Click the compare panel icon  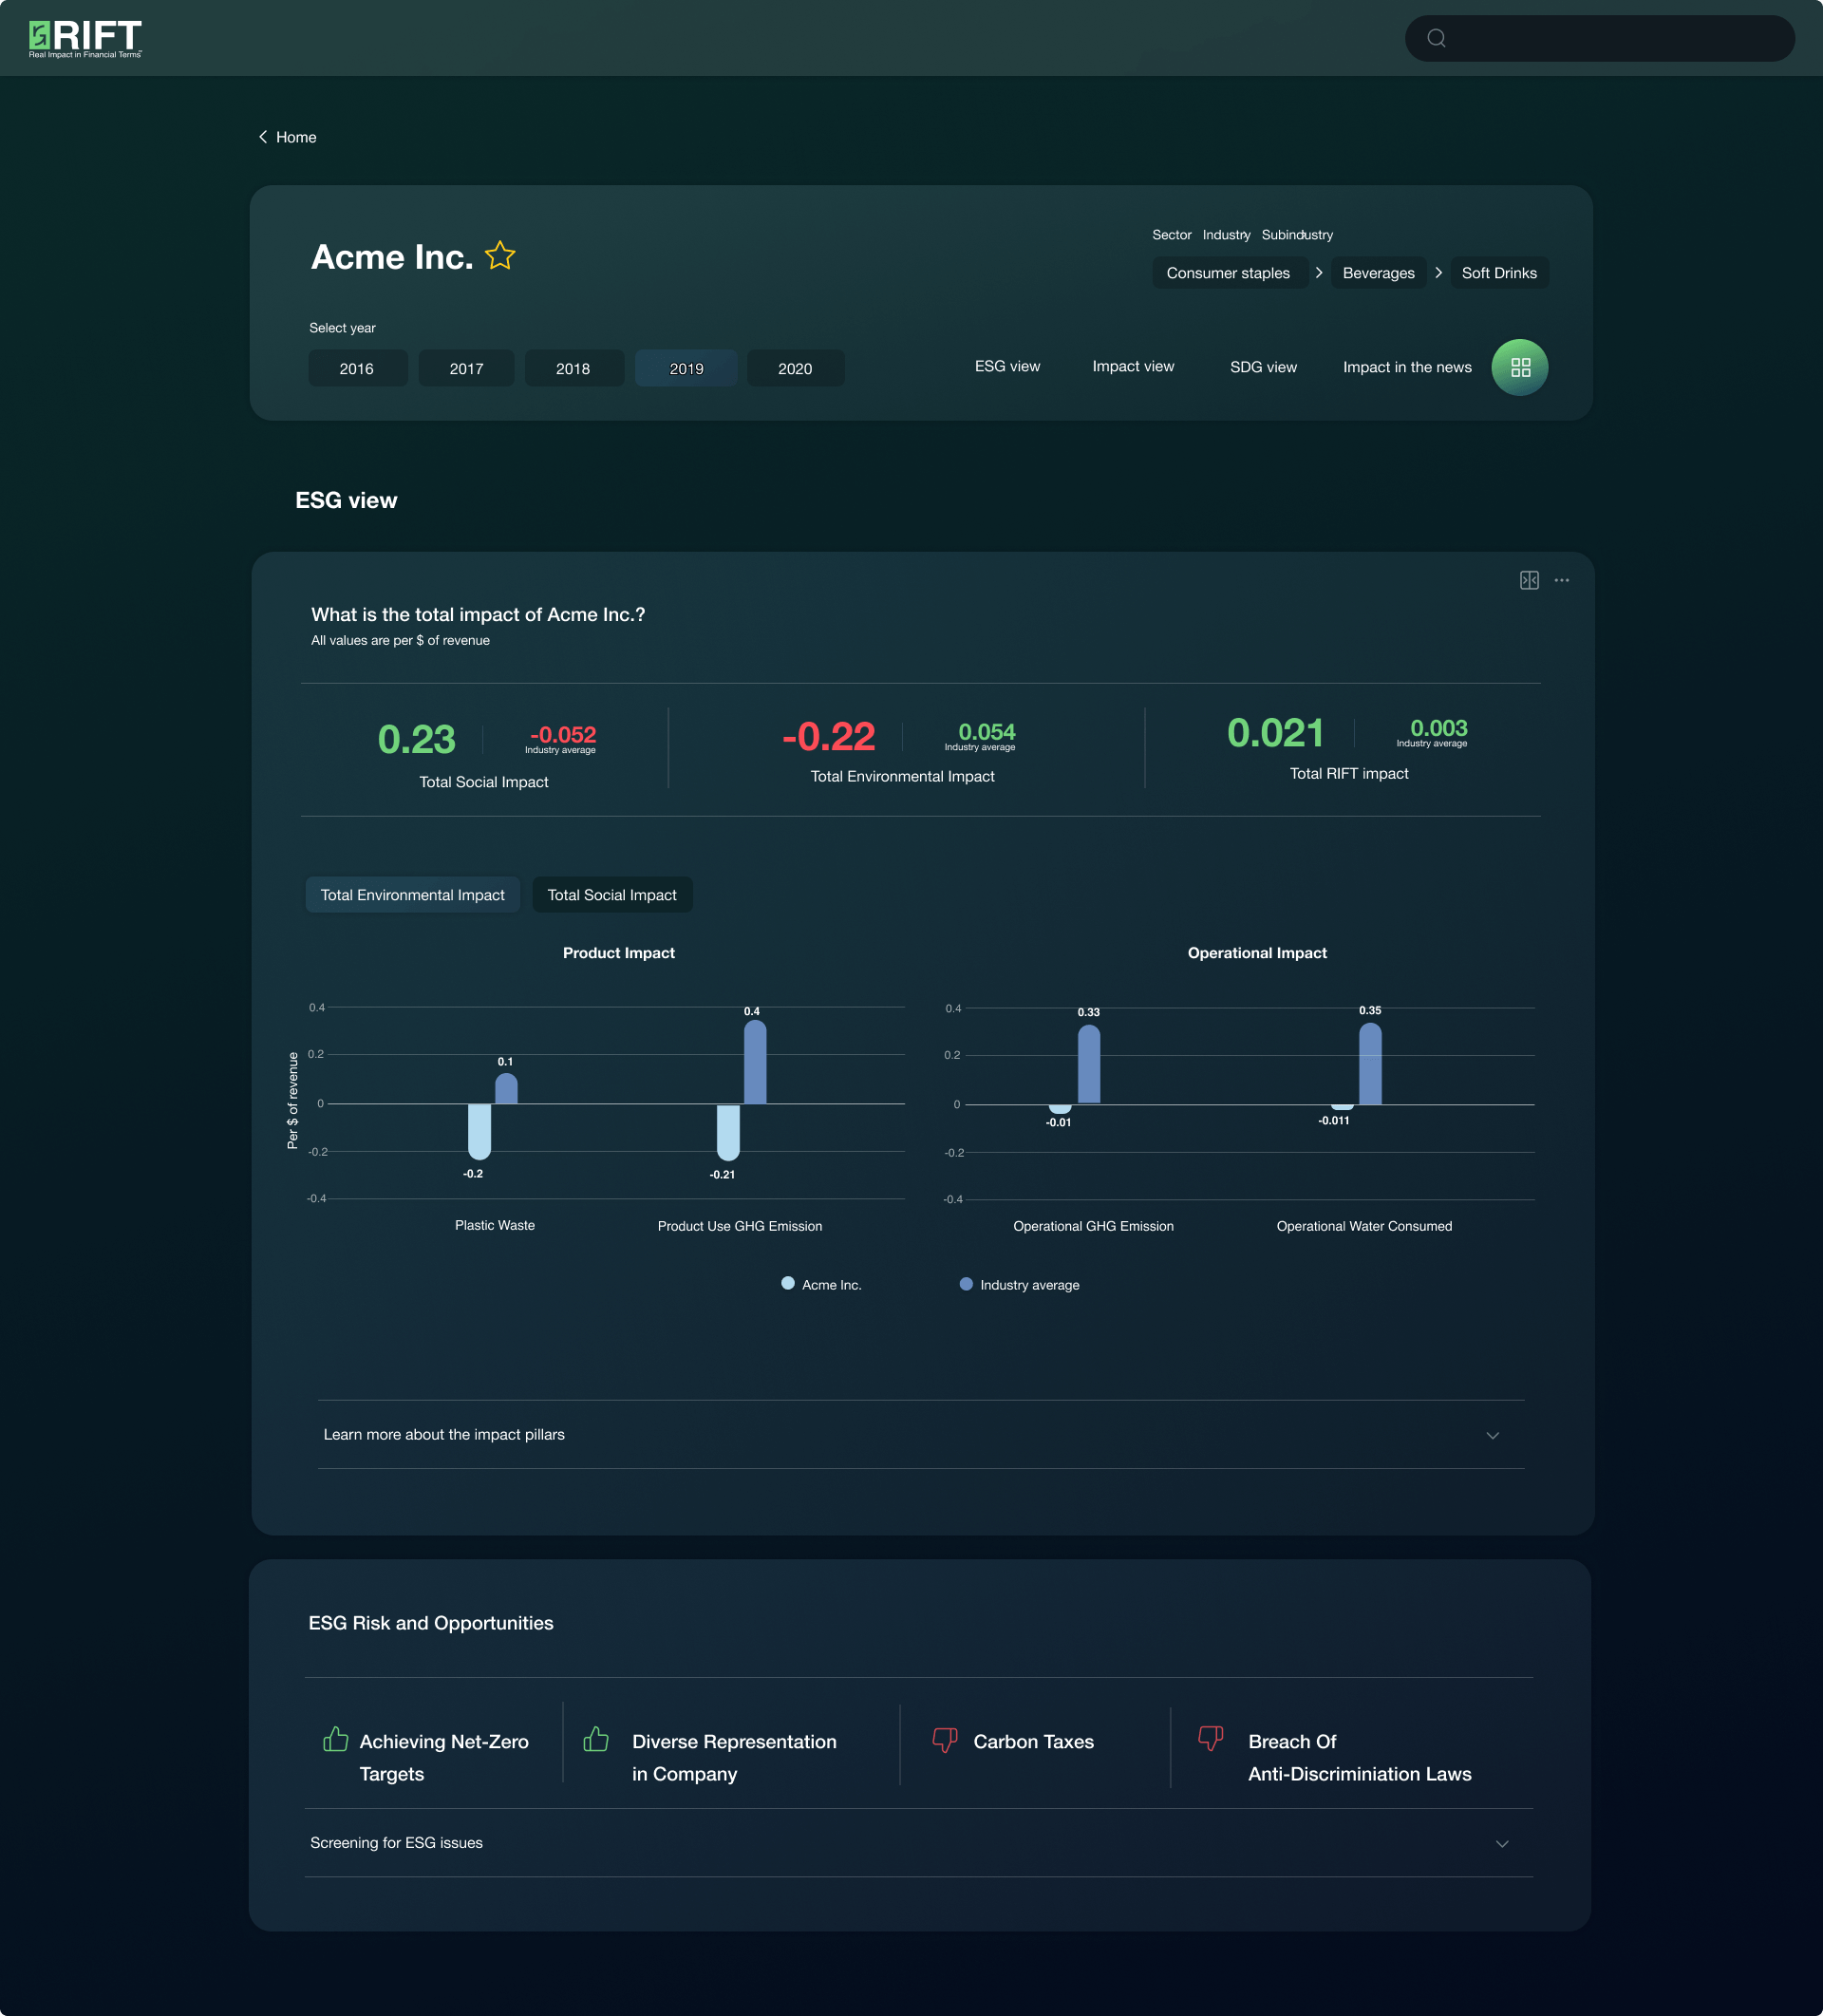(x=1529, y=580)
